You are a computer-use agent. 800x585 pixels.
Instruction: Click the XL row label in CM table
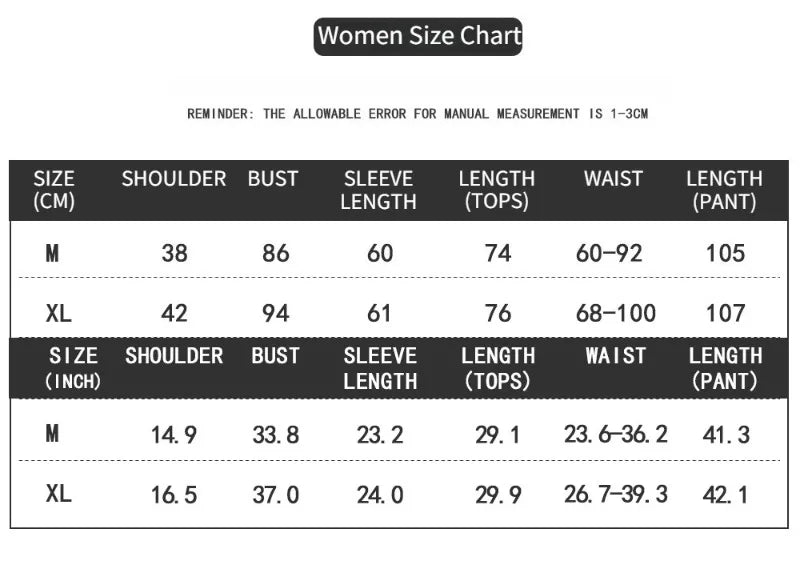(x=59, y=313)
